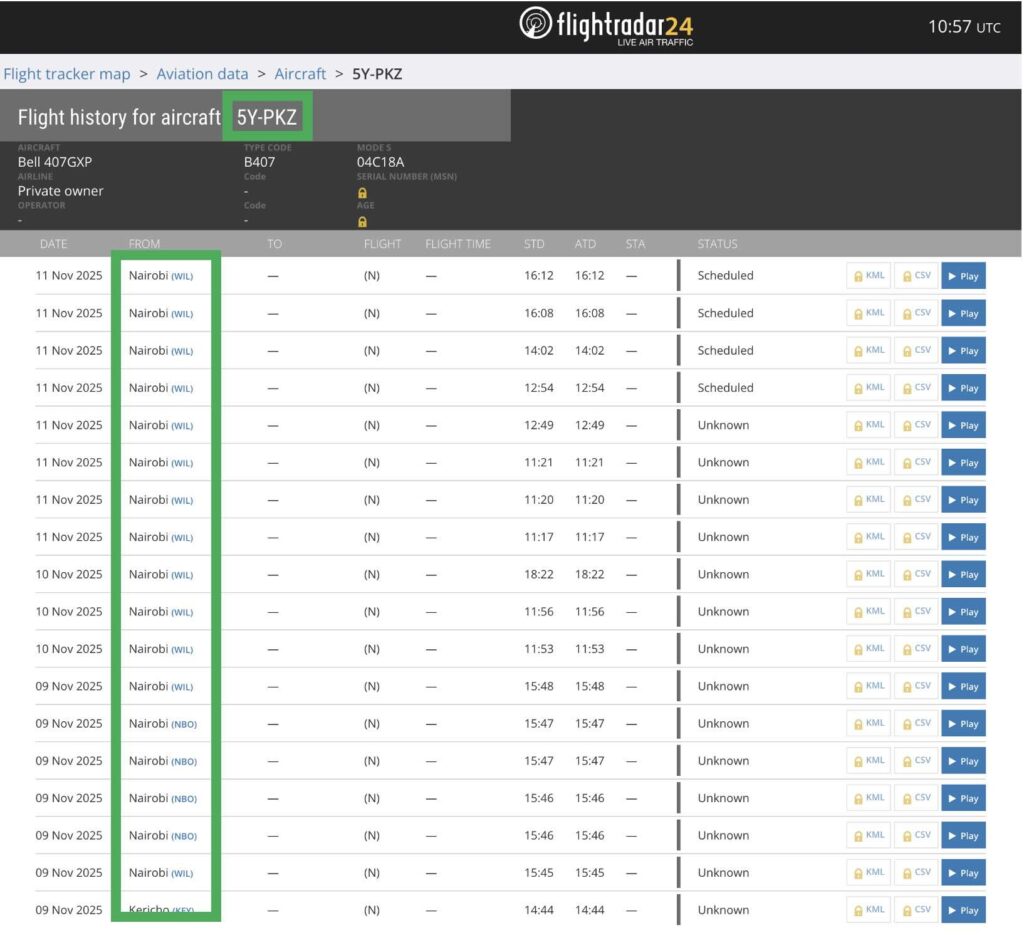Image resolution: width=1024 pixels, height=935 pixels.
Task: Open WIL airport link in 16:12 row
Action: click(182, 277)
